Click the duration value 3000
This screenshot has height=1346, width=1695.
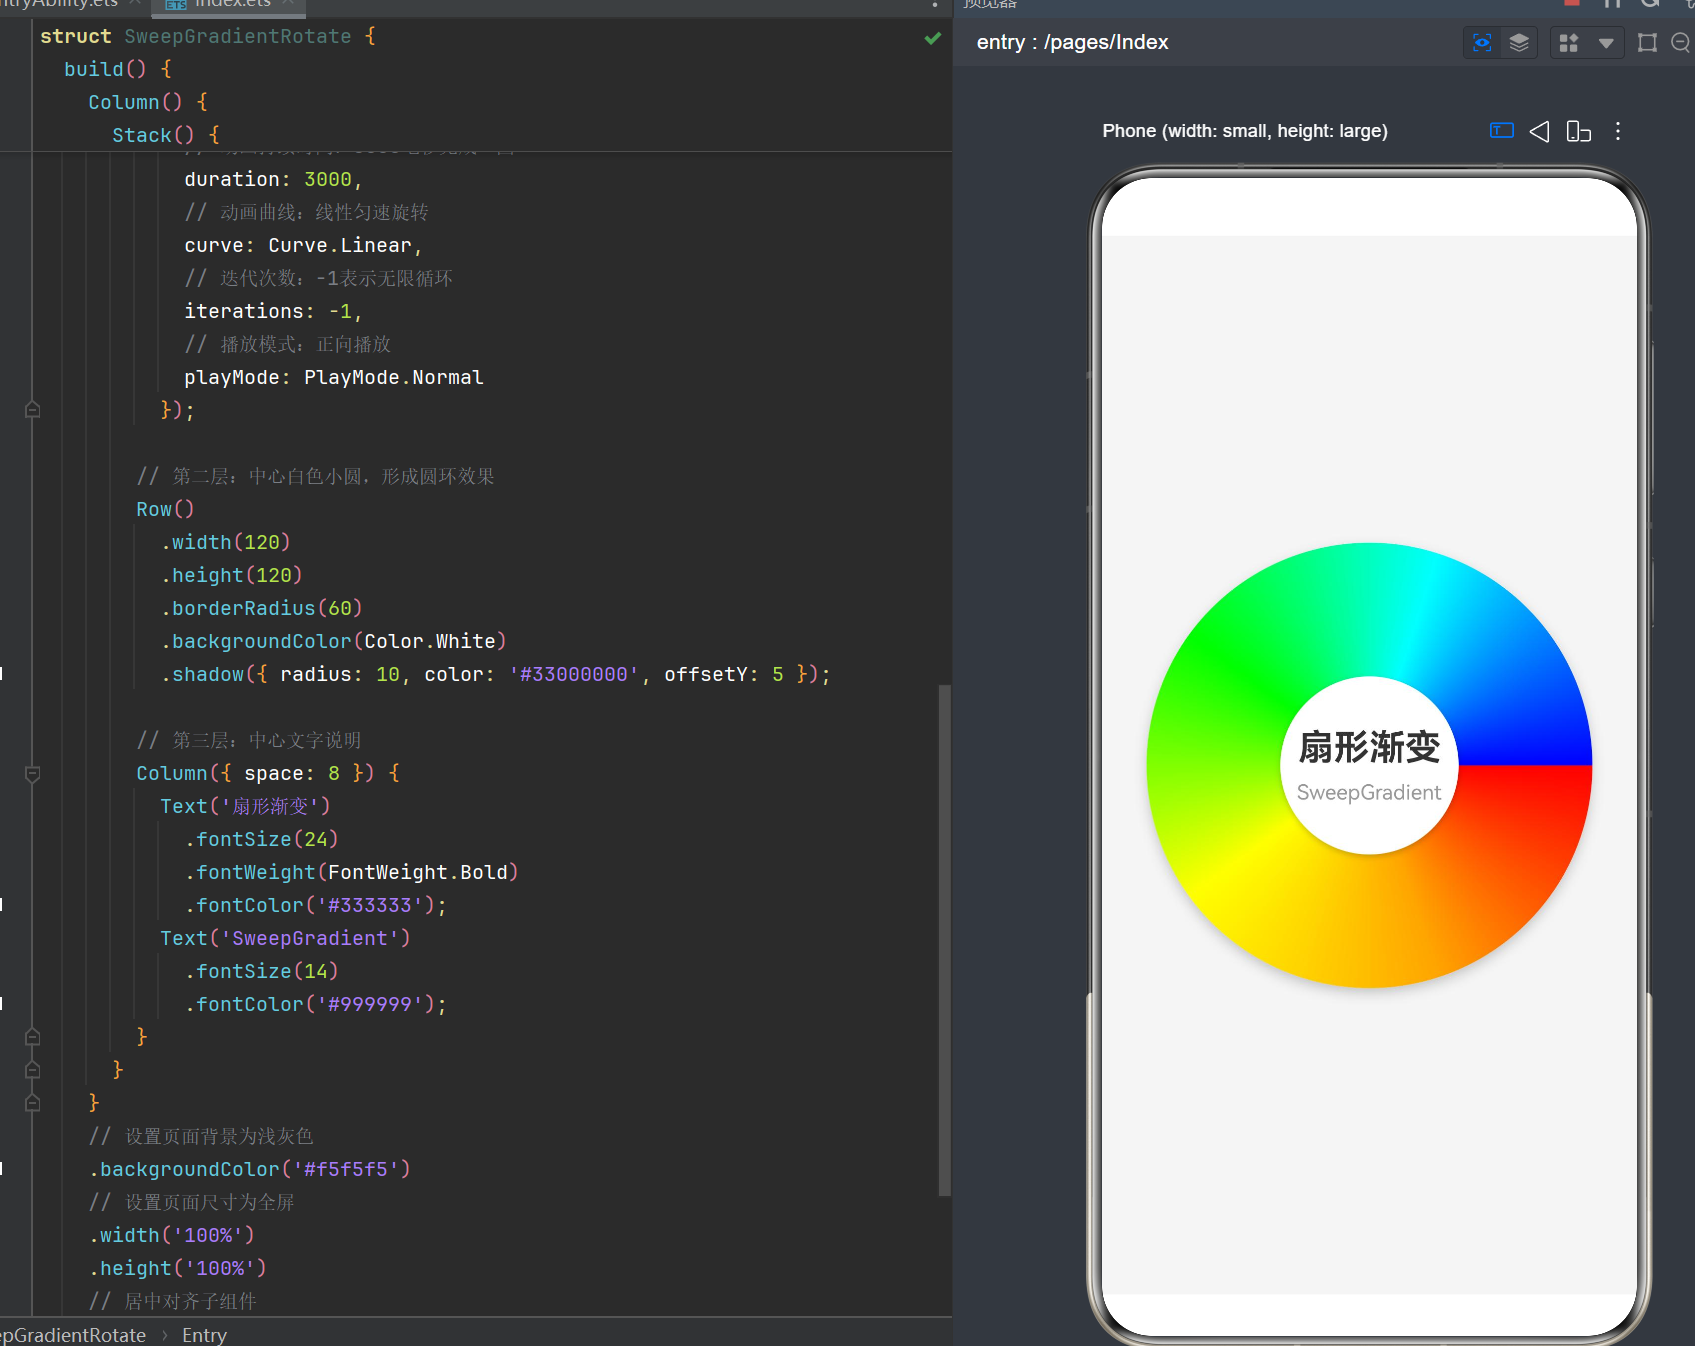328,180
